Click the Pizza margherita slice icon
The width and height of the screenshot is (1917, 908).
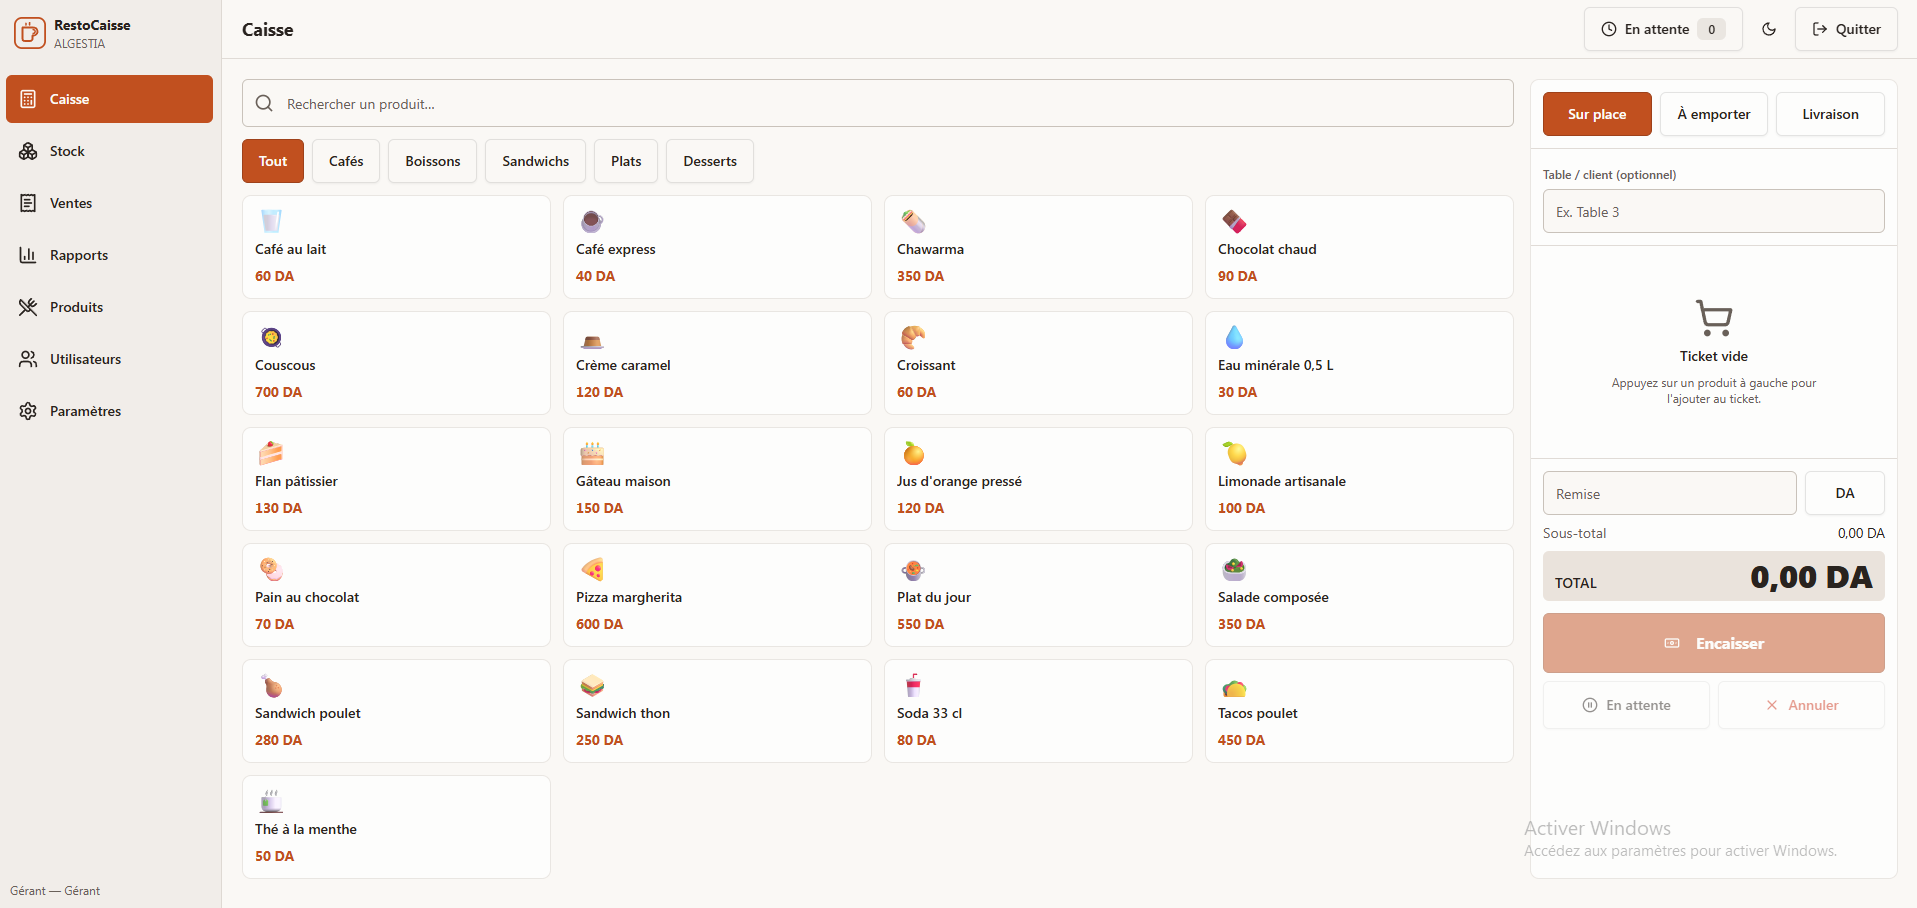(592, 569)
